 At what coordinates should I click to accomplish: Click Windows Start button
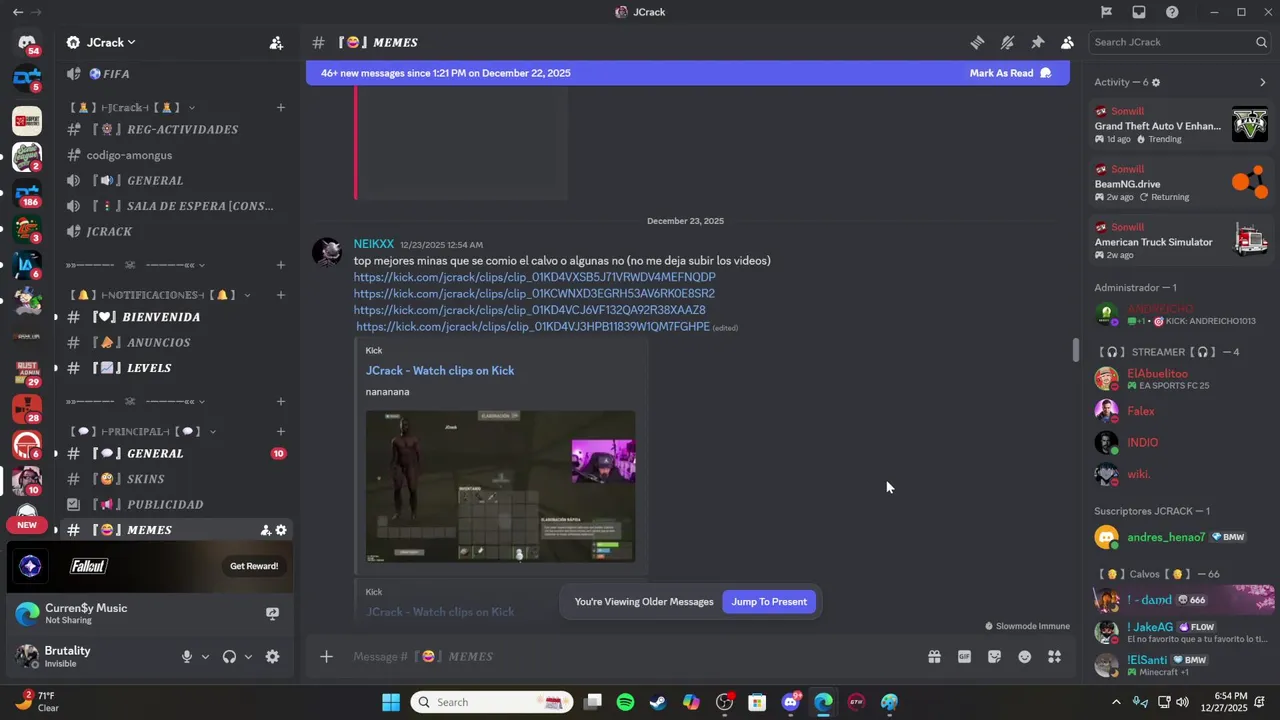(x=391, y=702)
